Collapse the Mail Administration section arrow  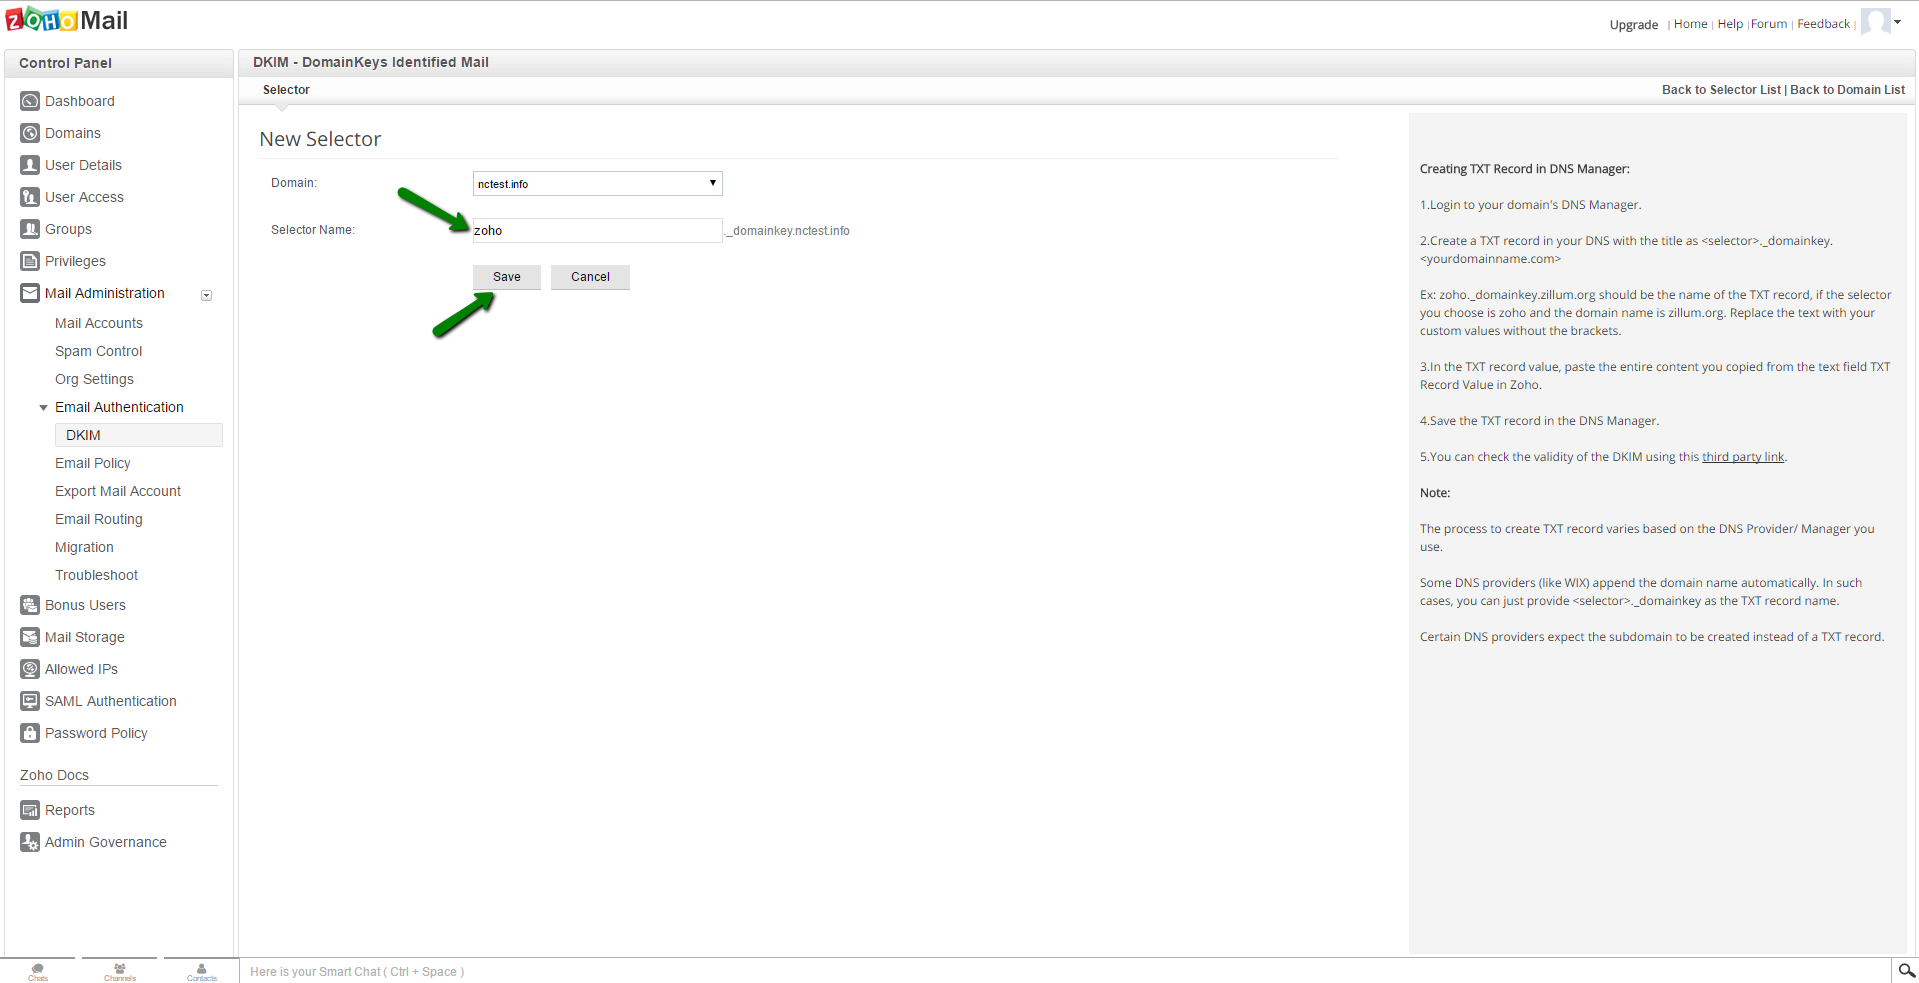[x=207, y=295]
